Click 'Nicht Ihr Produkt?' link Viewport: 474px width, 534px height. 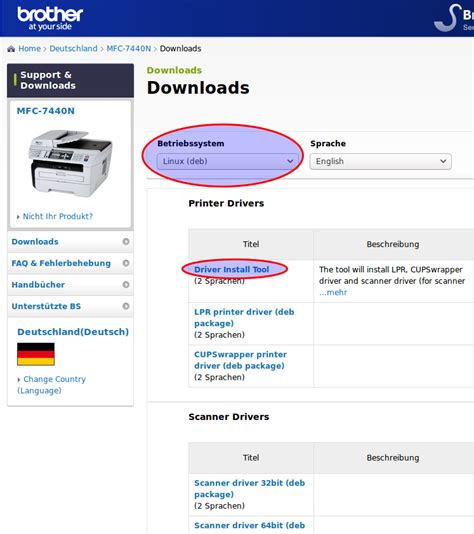click(58, 216)
